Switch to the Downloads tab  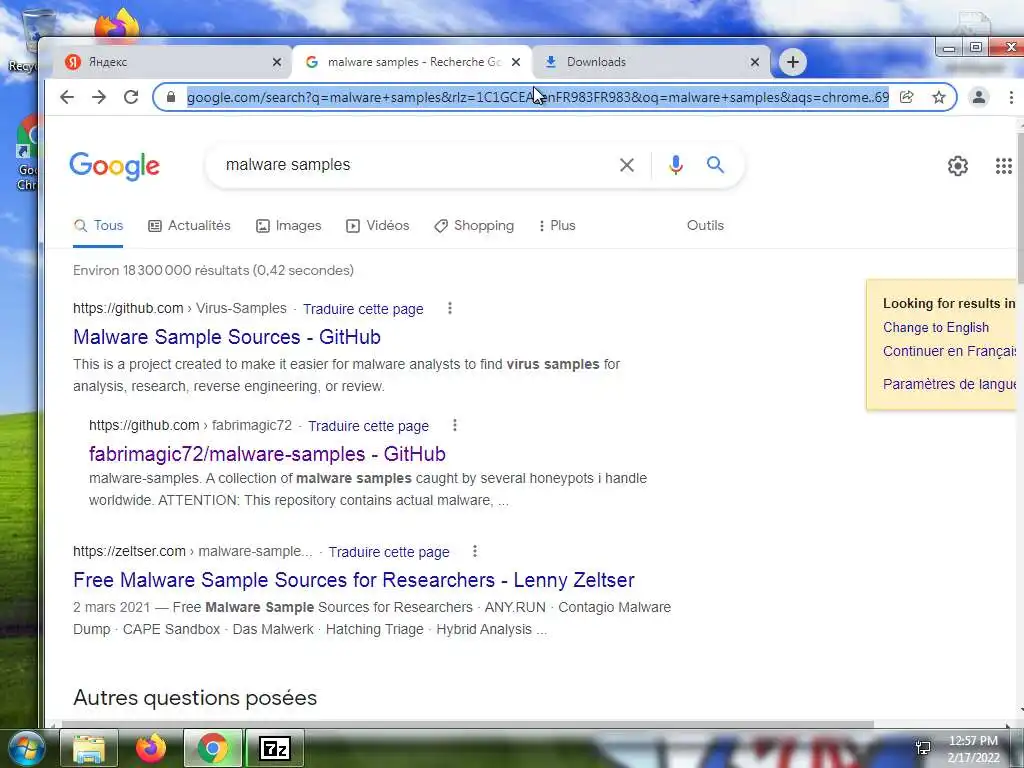[652, 62]
